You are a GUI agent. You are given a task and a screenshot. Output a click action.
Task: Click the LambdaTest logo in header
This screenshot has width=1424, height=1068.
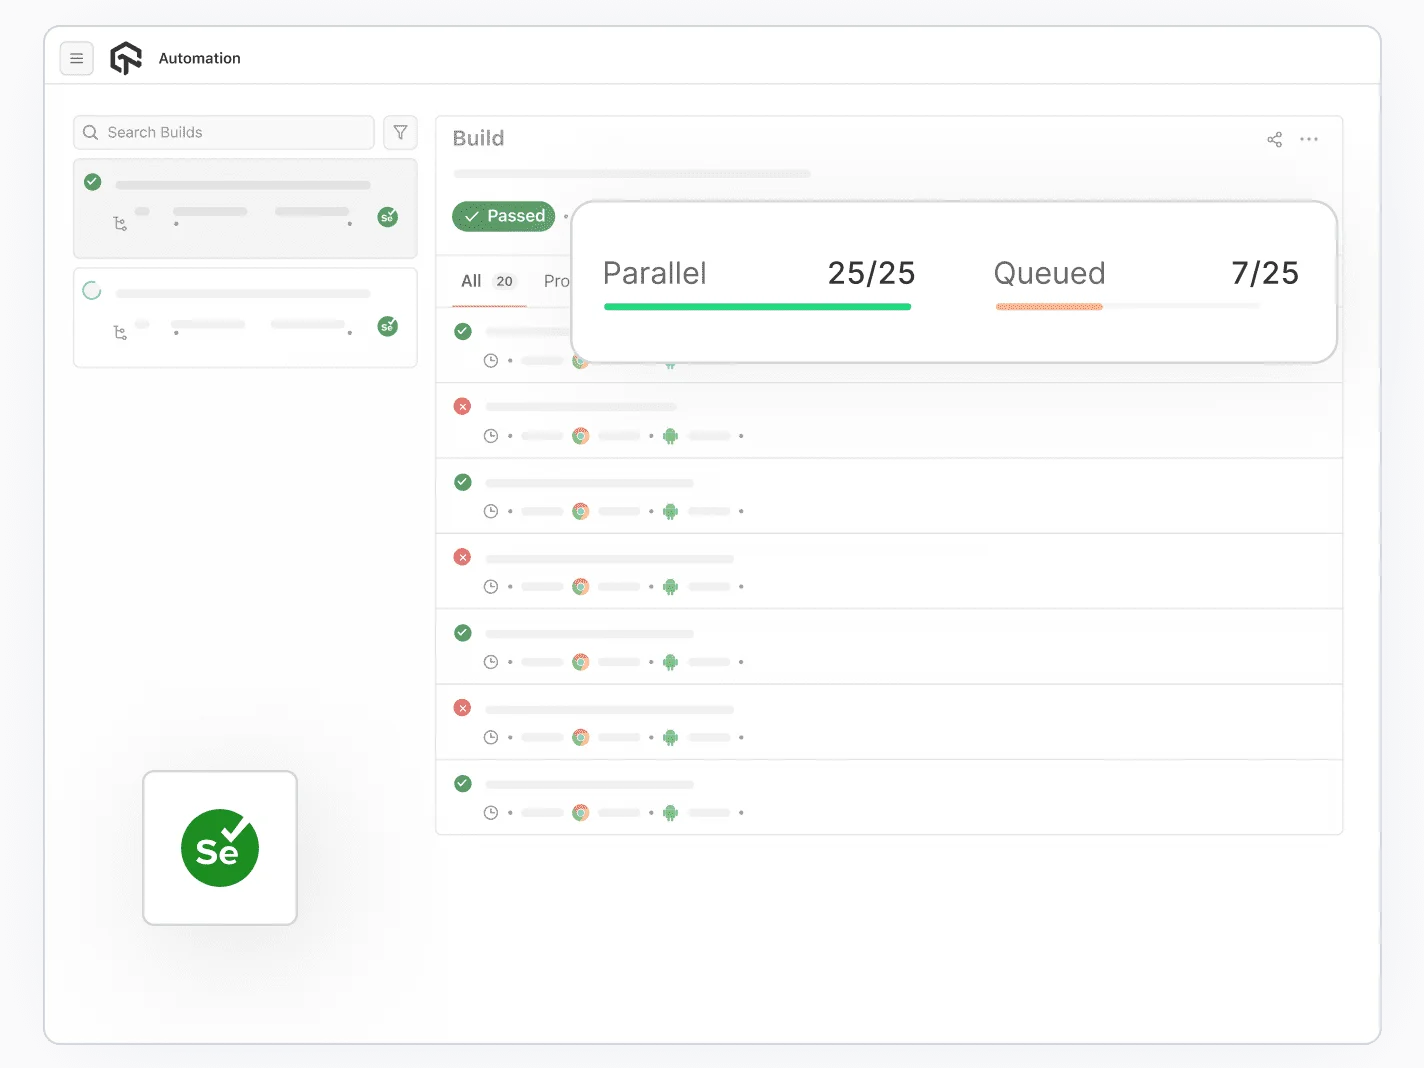126,58
